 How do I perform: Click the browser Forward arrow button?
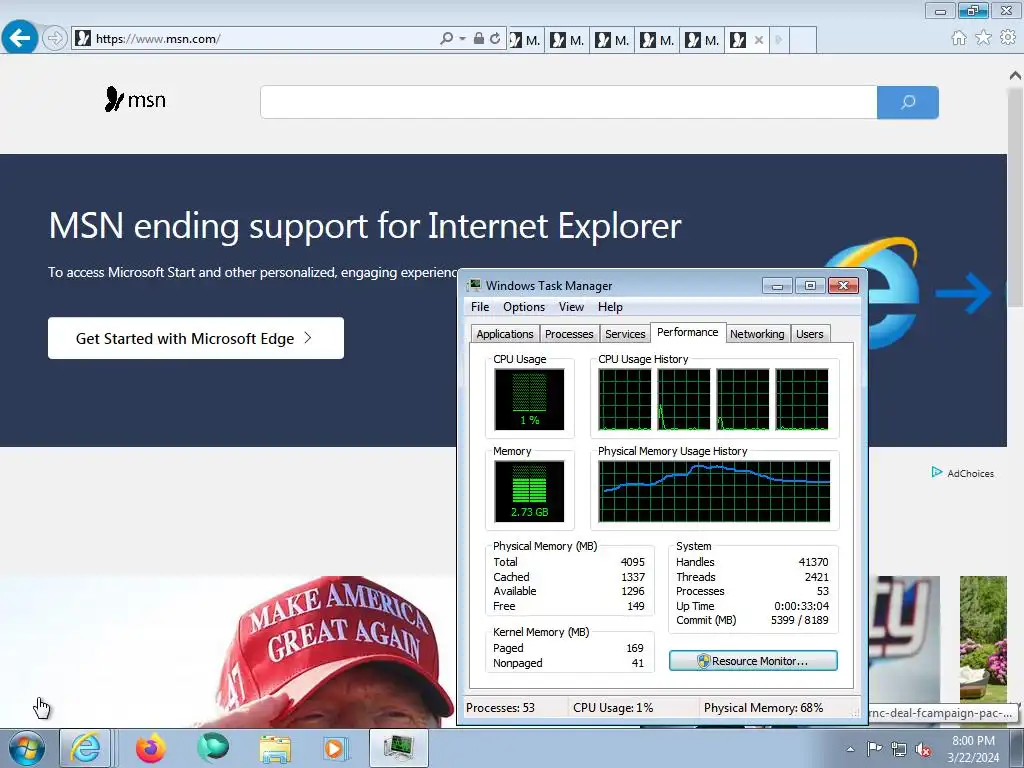point(55,39)
